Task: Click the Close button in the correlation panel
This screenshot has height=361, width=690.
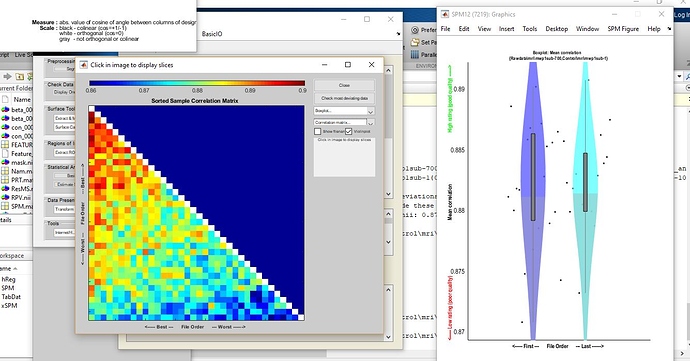Action: click(344, 85)
